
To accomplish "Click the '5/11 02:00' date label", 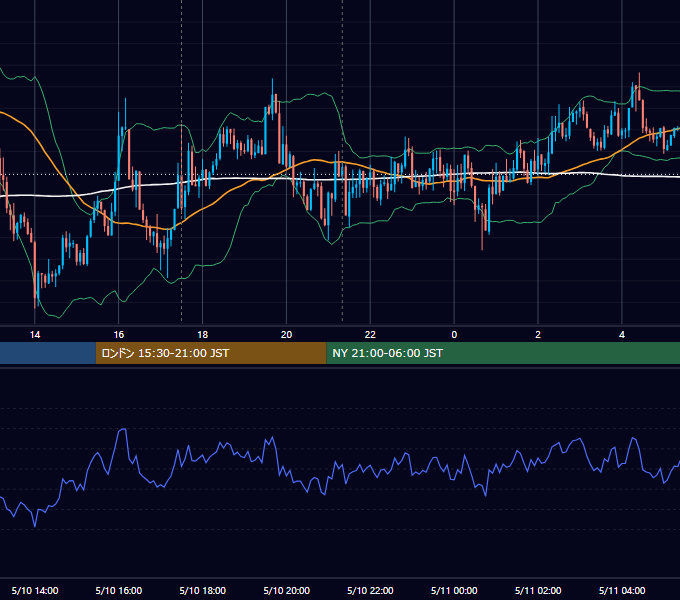I will coord(538,590).
